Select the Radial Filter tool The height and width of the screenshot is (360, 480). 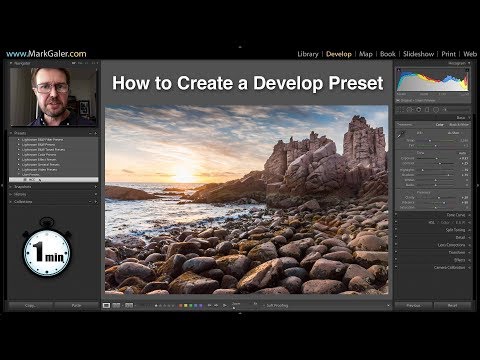click(436, 110)
